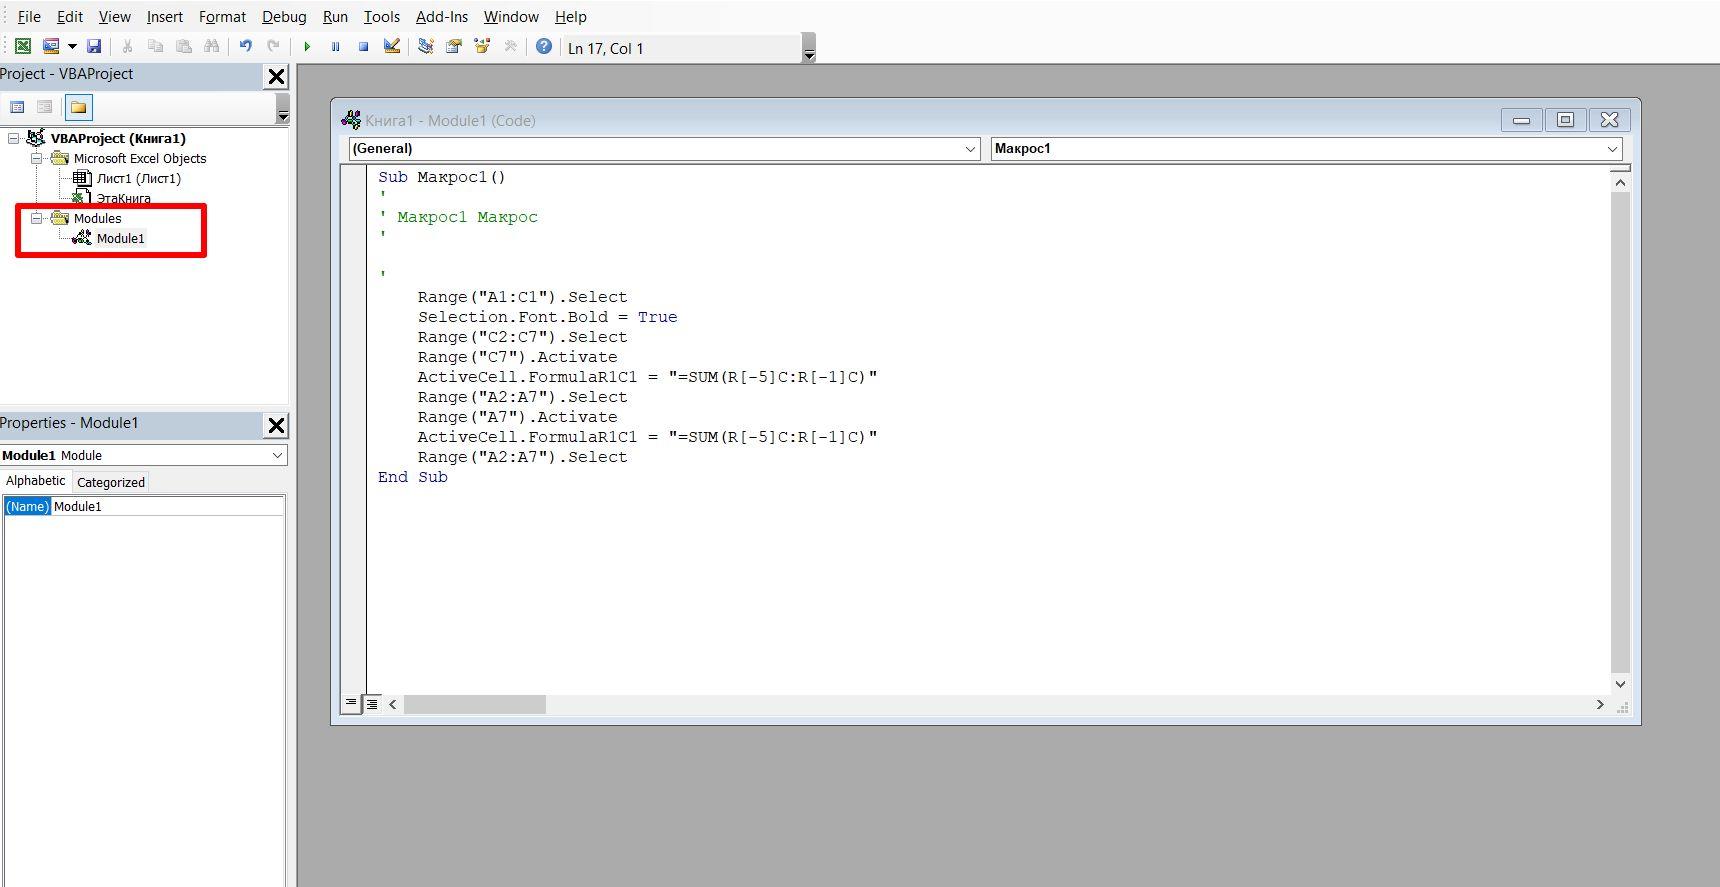Click the code line Selection.Font.Bold = True

pyautogui.click(x=547, y=317)
